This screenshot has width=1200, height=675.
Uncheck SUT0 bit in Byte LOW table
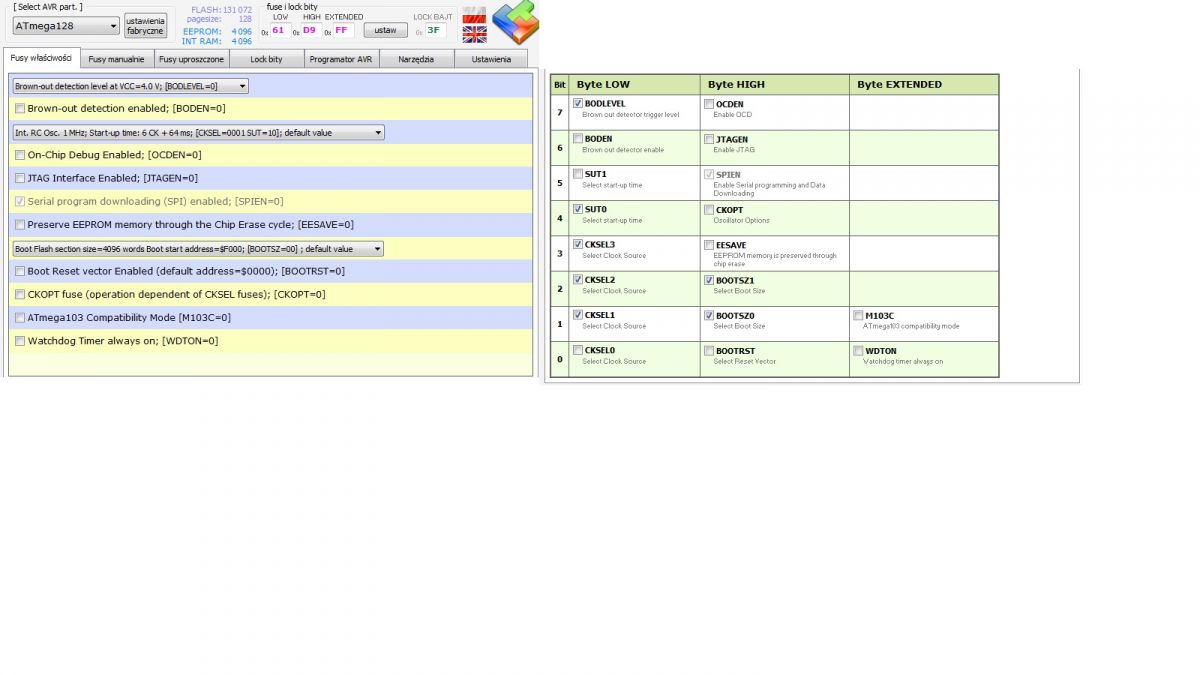pyautogui.click(x=578, y=209)
